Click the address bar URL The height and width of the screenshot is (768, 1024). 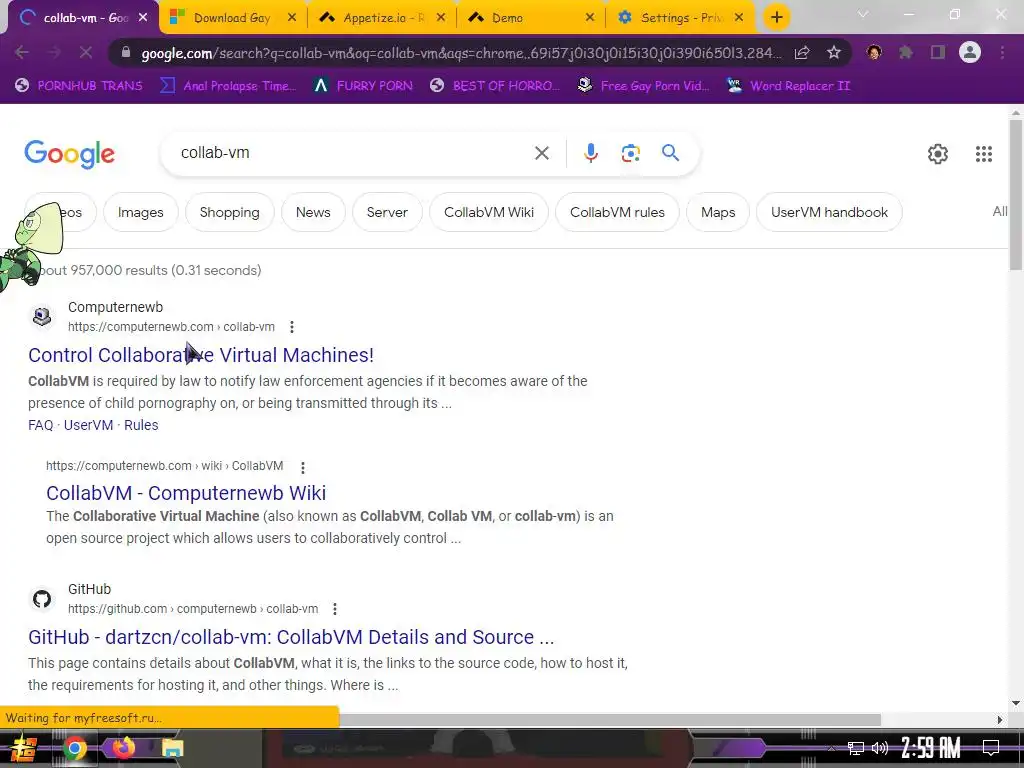pos(460,53)
